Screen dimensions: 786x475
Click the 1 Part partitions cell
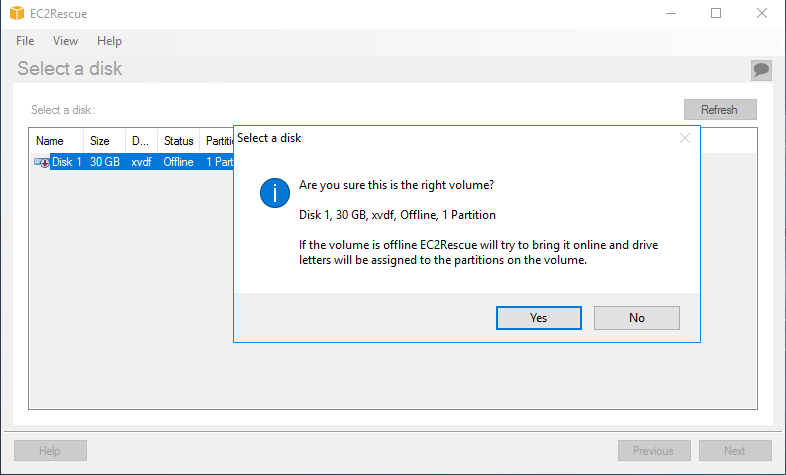pos(220,162)
